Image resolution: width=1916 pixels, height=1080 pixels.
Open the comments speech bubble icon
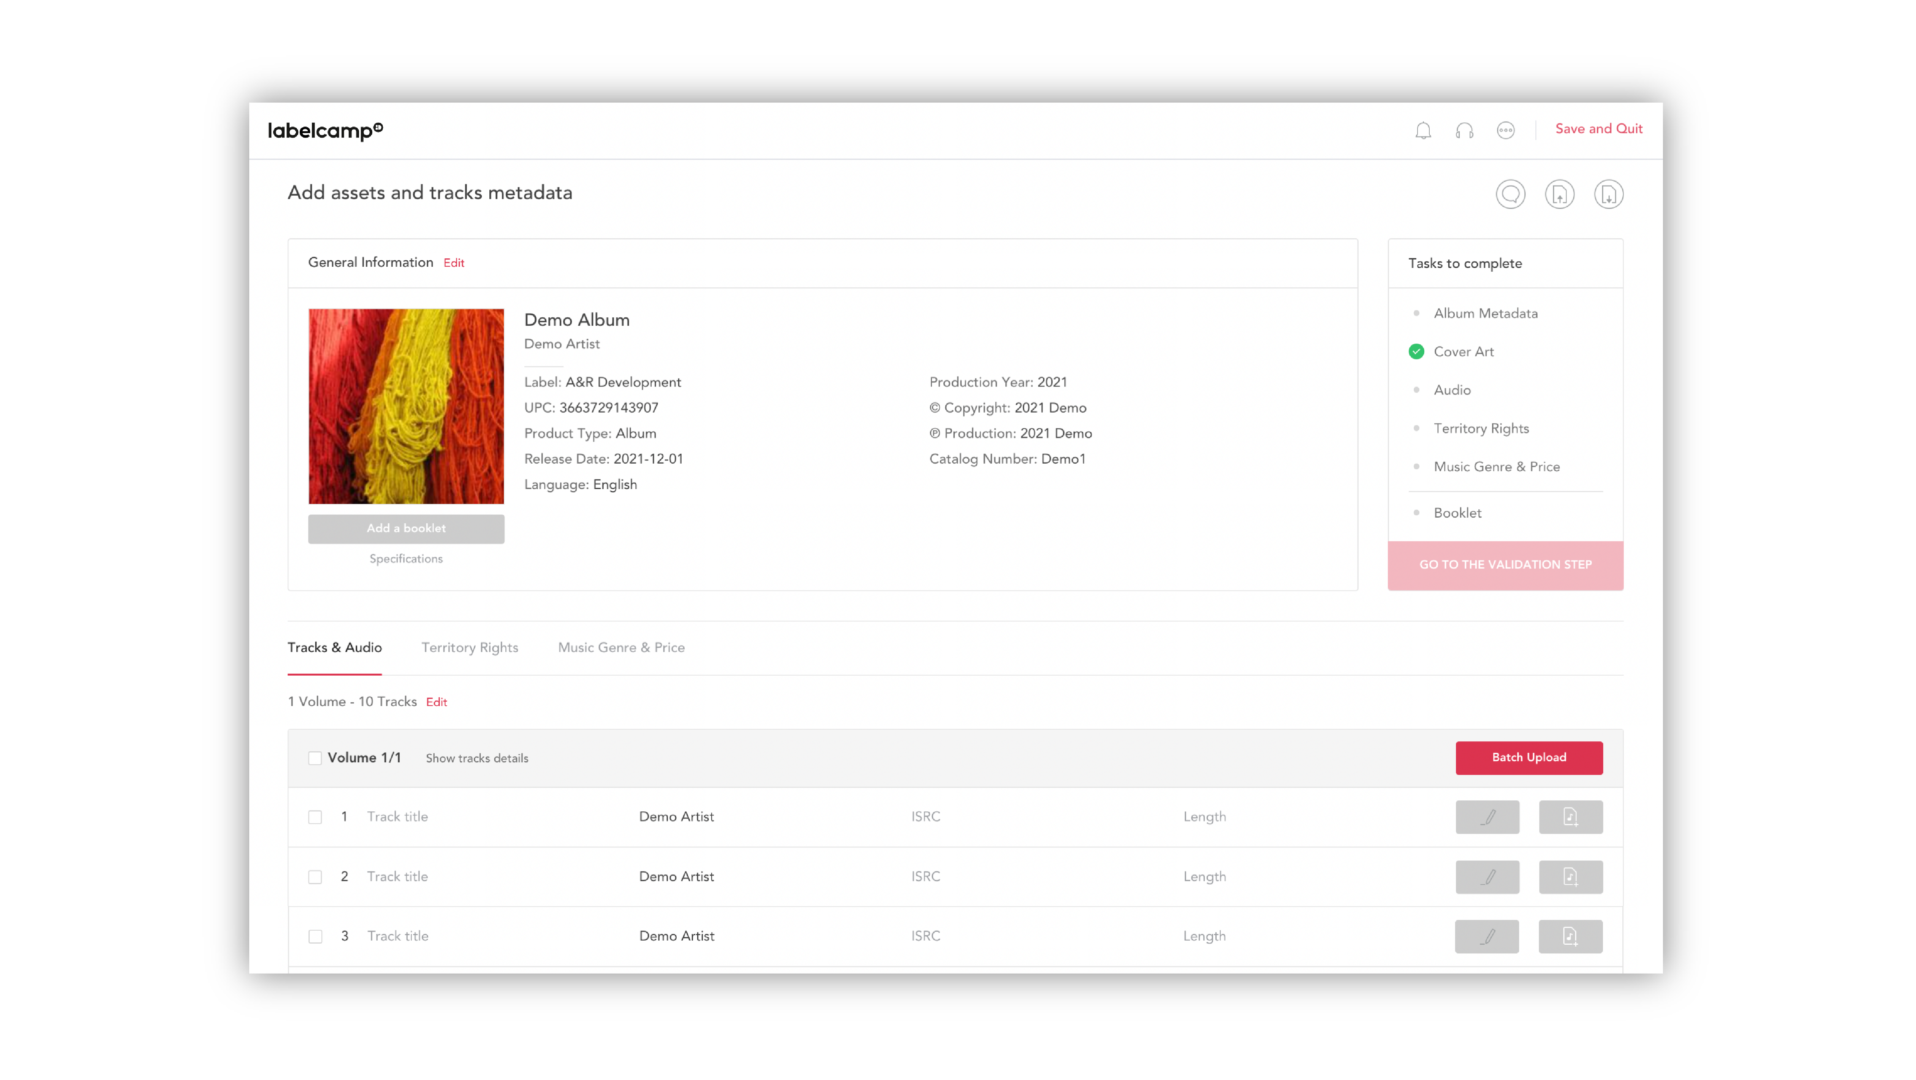(1510, 194)
